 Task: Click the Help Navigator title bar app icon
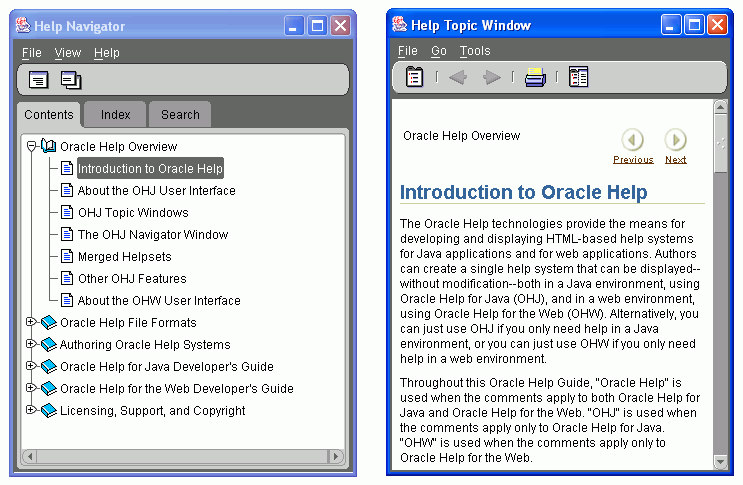click(23, 25)
